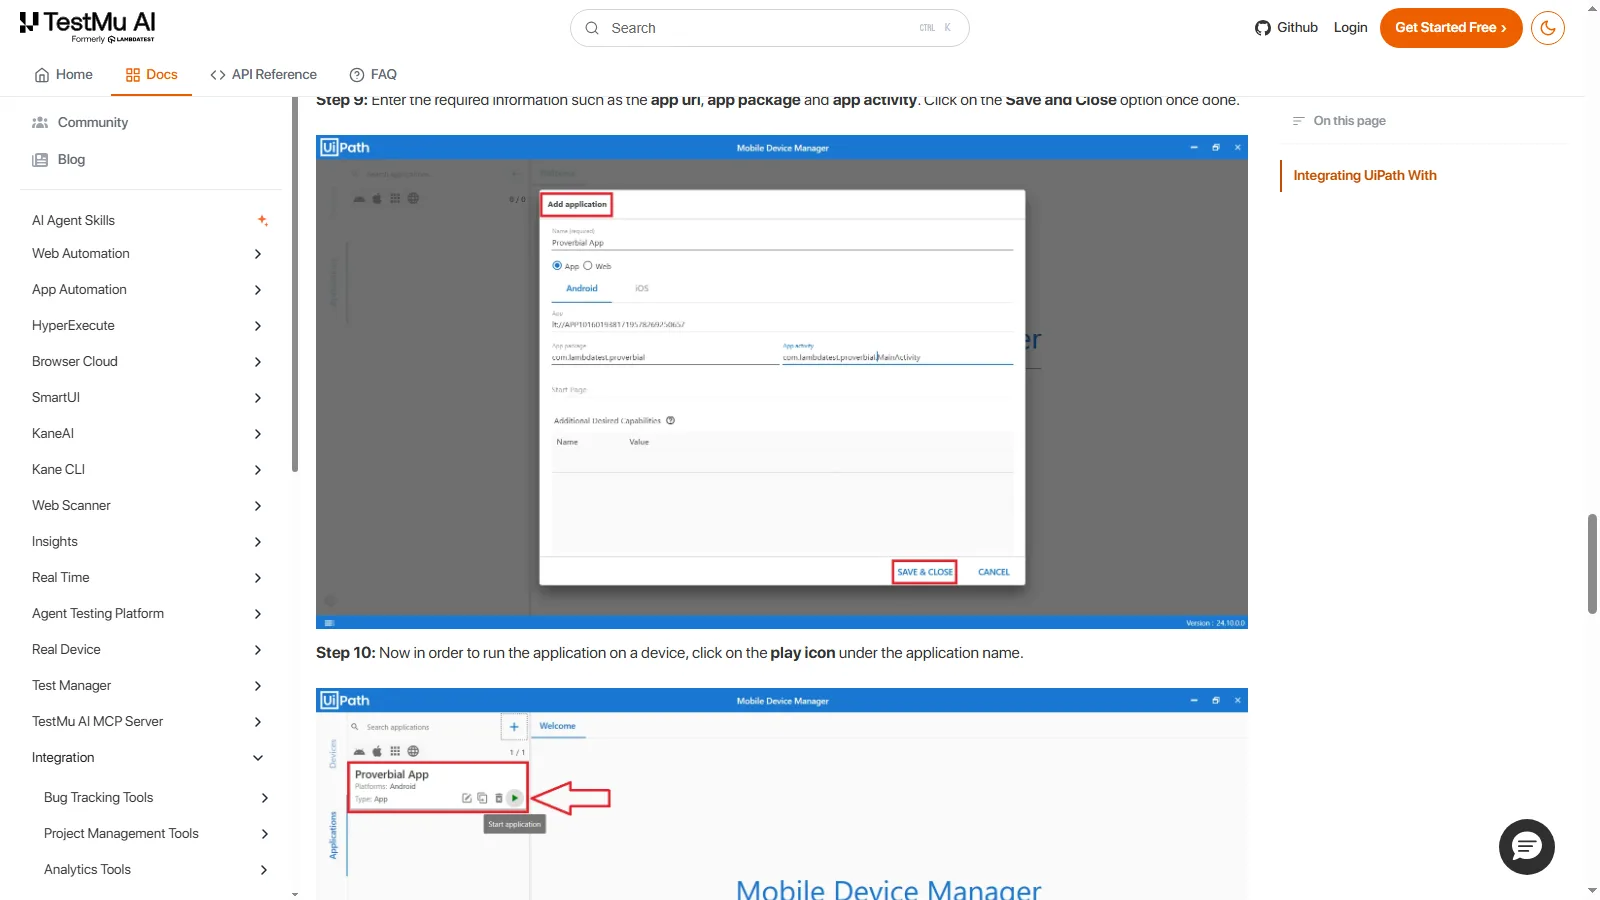The image size is (1600, 900).
Task: Click the FAQ question mark icon
Action: click(x=357, y=75)
